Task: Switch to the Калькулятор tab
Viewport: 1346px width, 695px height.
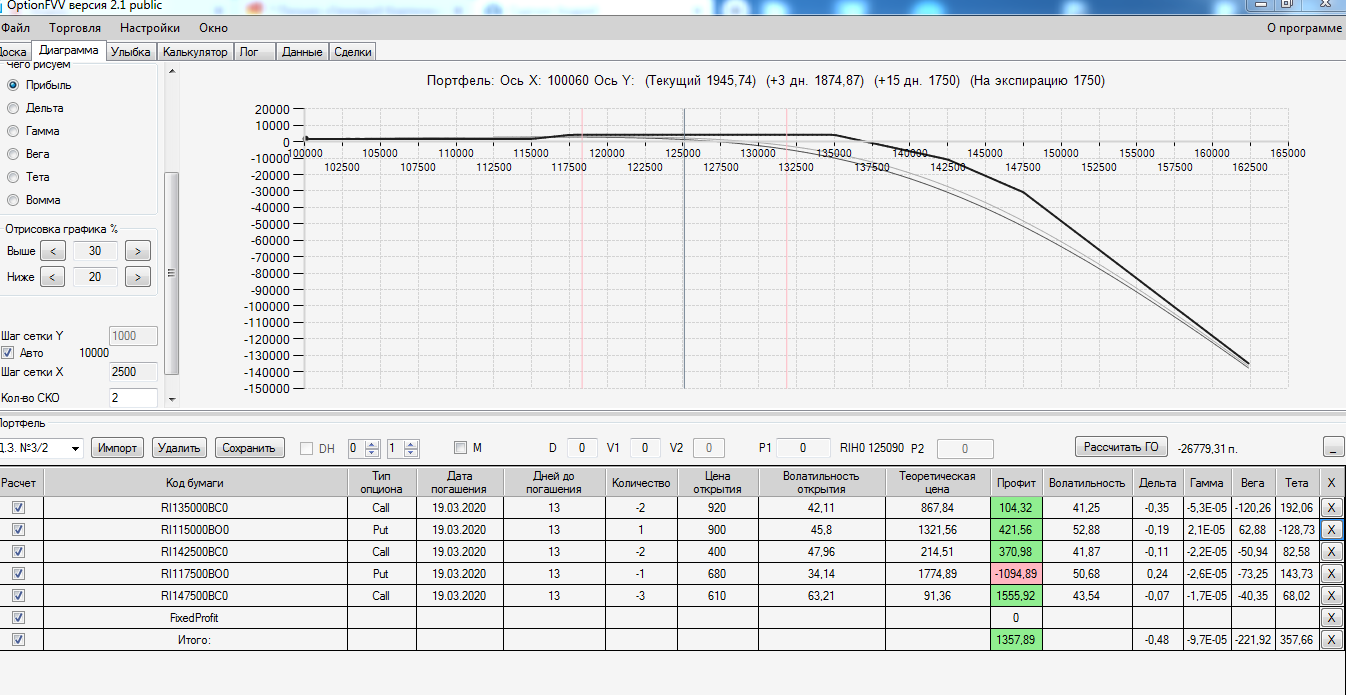Action: coord(196,51)
